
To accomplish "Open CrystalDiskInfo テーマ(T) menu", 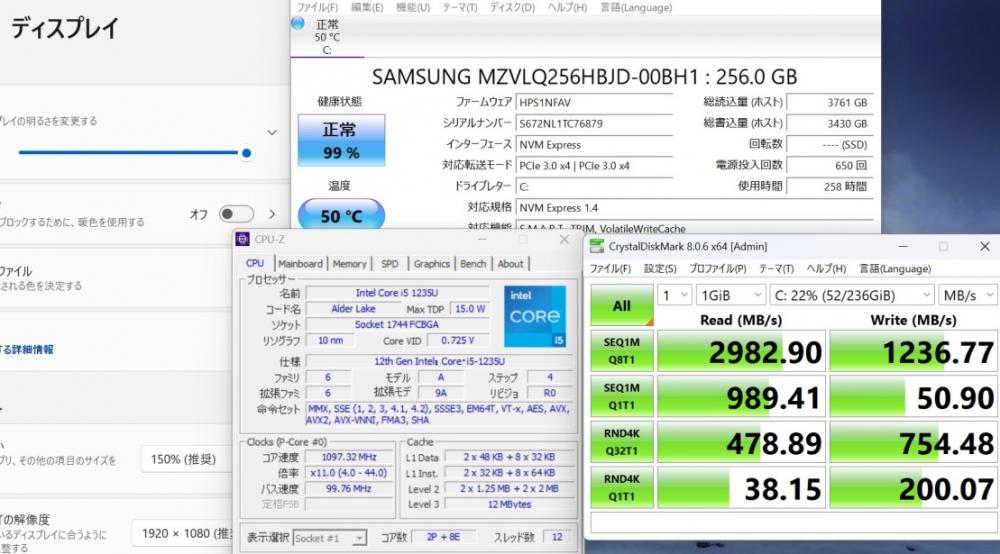I will pyautogui.click(x=460, y=7).
